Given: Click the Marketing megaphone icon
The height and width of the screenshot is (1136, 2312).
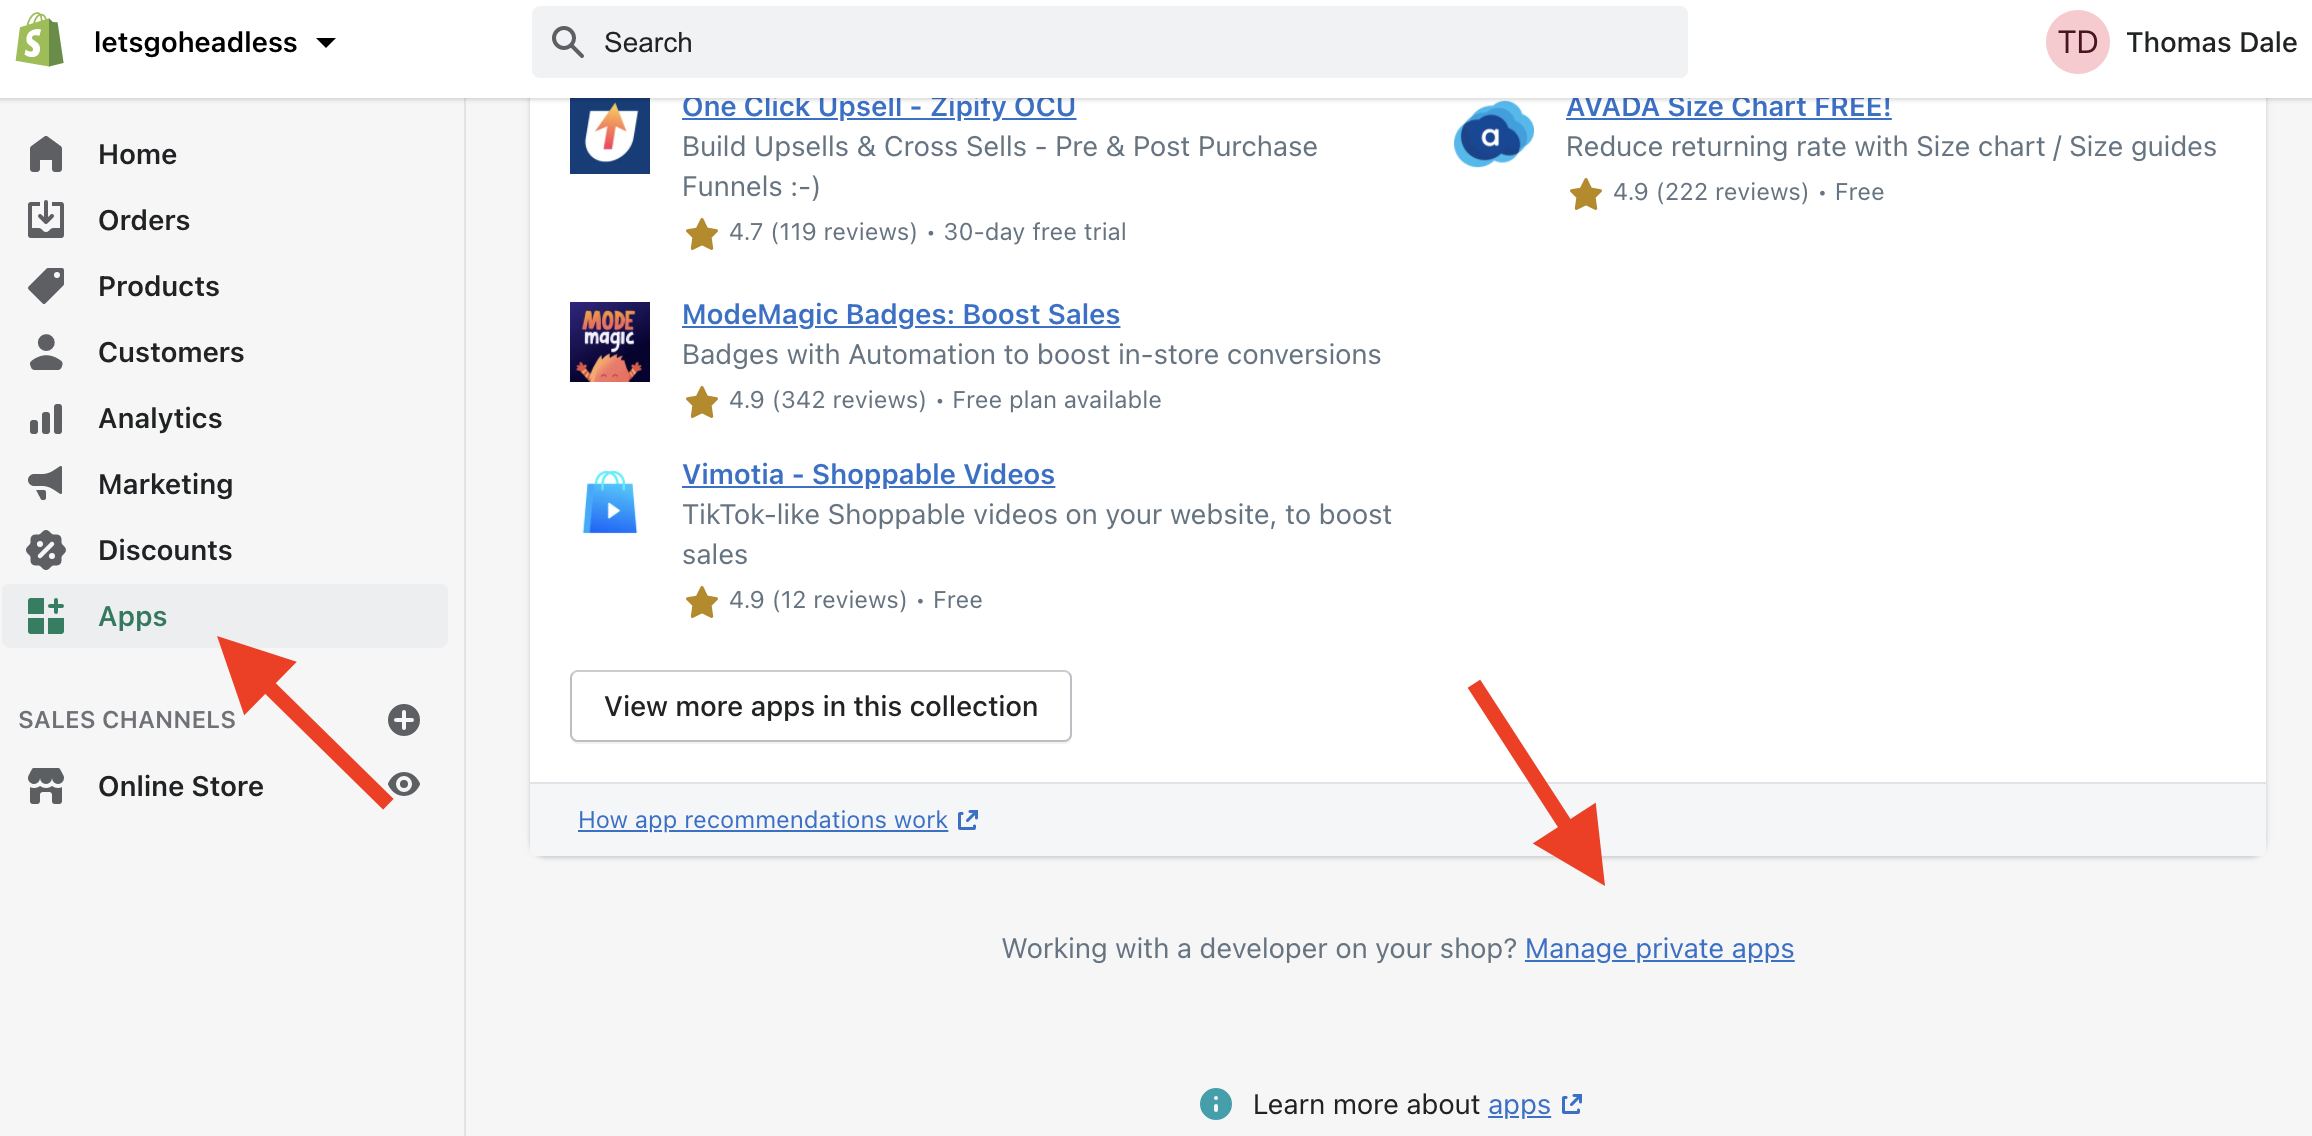Looking at the screenshot, I should click(46, 484).
